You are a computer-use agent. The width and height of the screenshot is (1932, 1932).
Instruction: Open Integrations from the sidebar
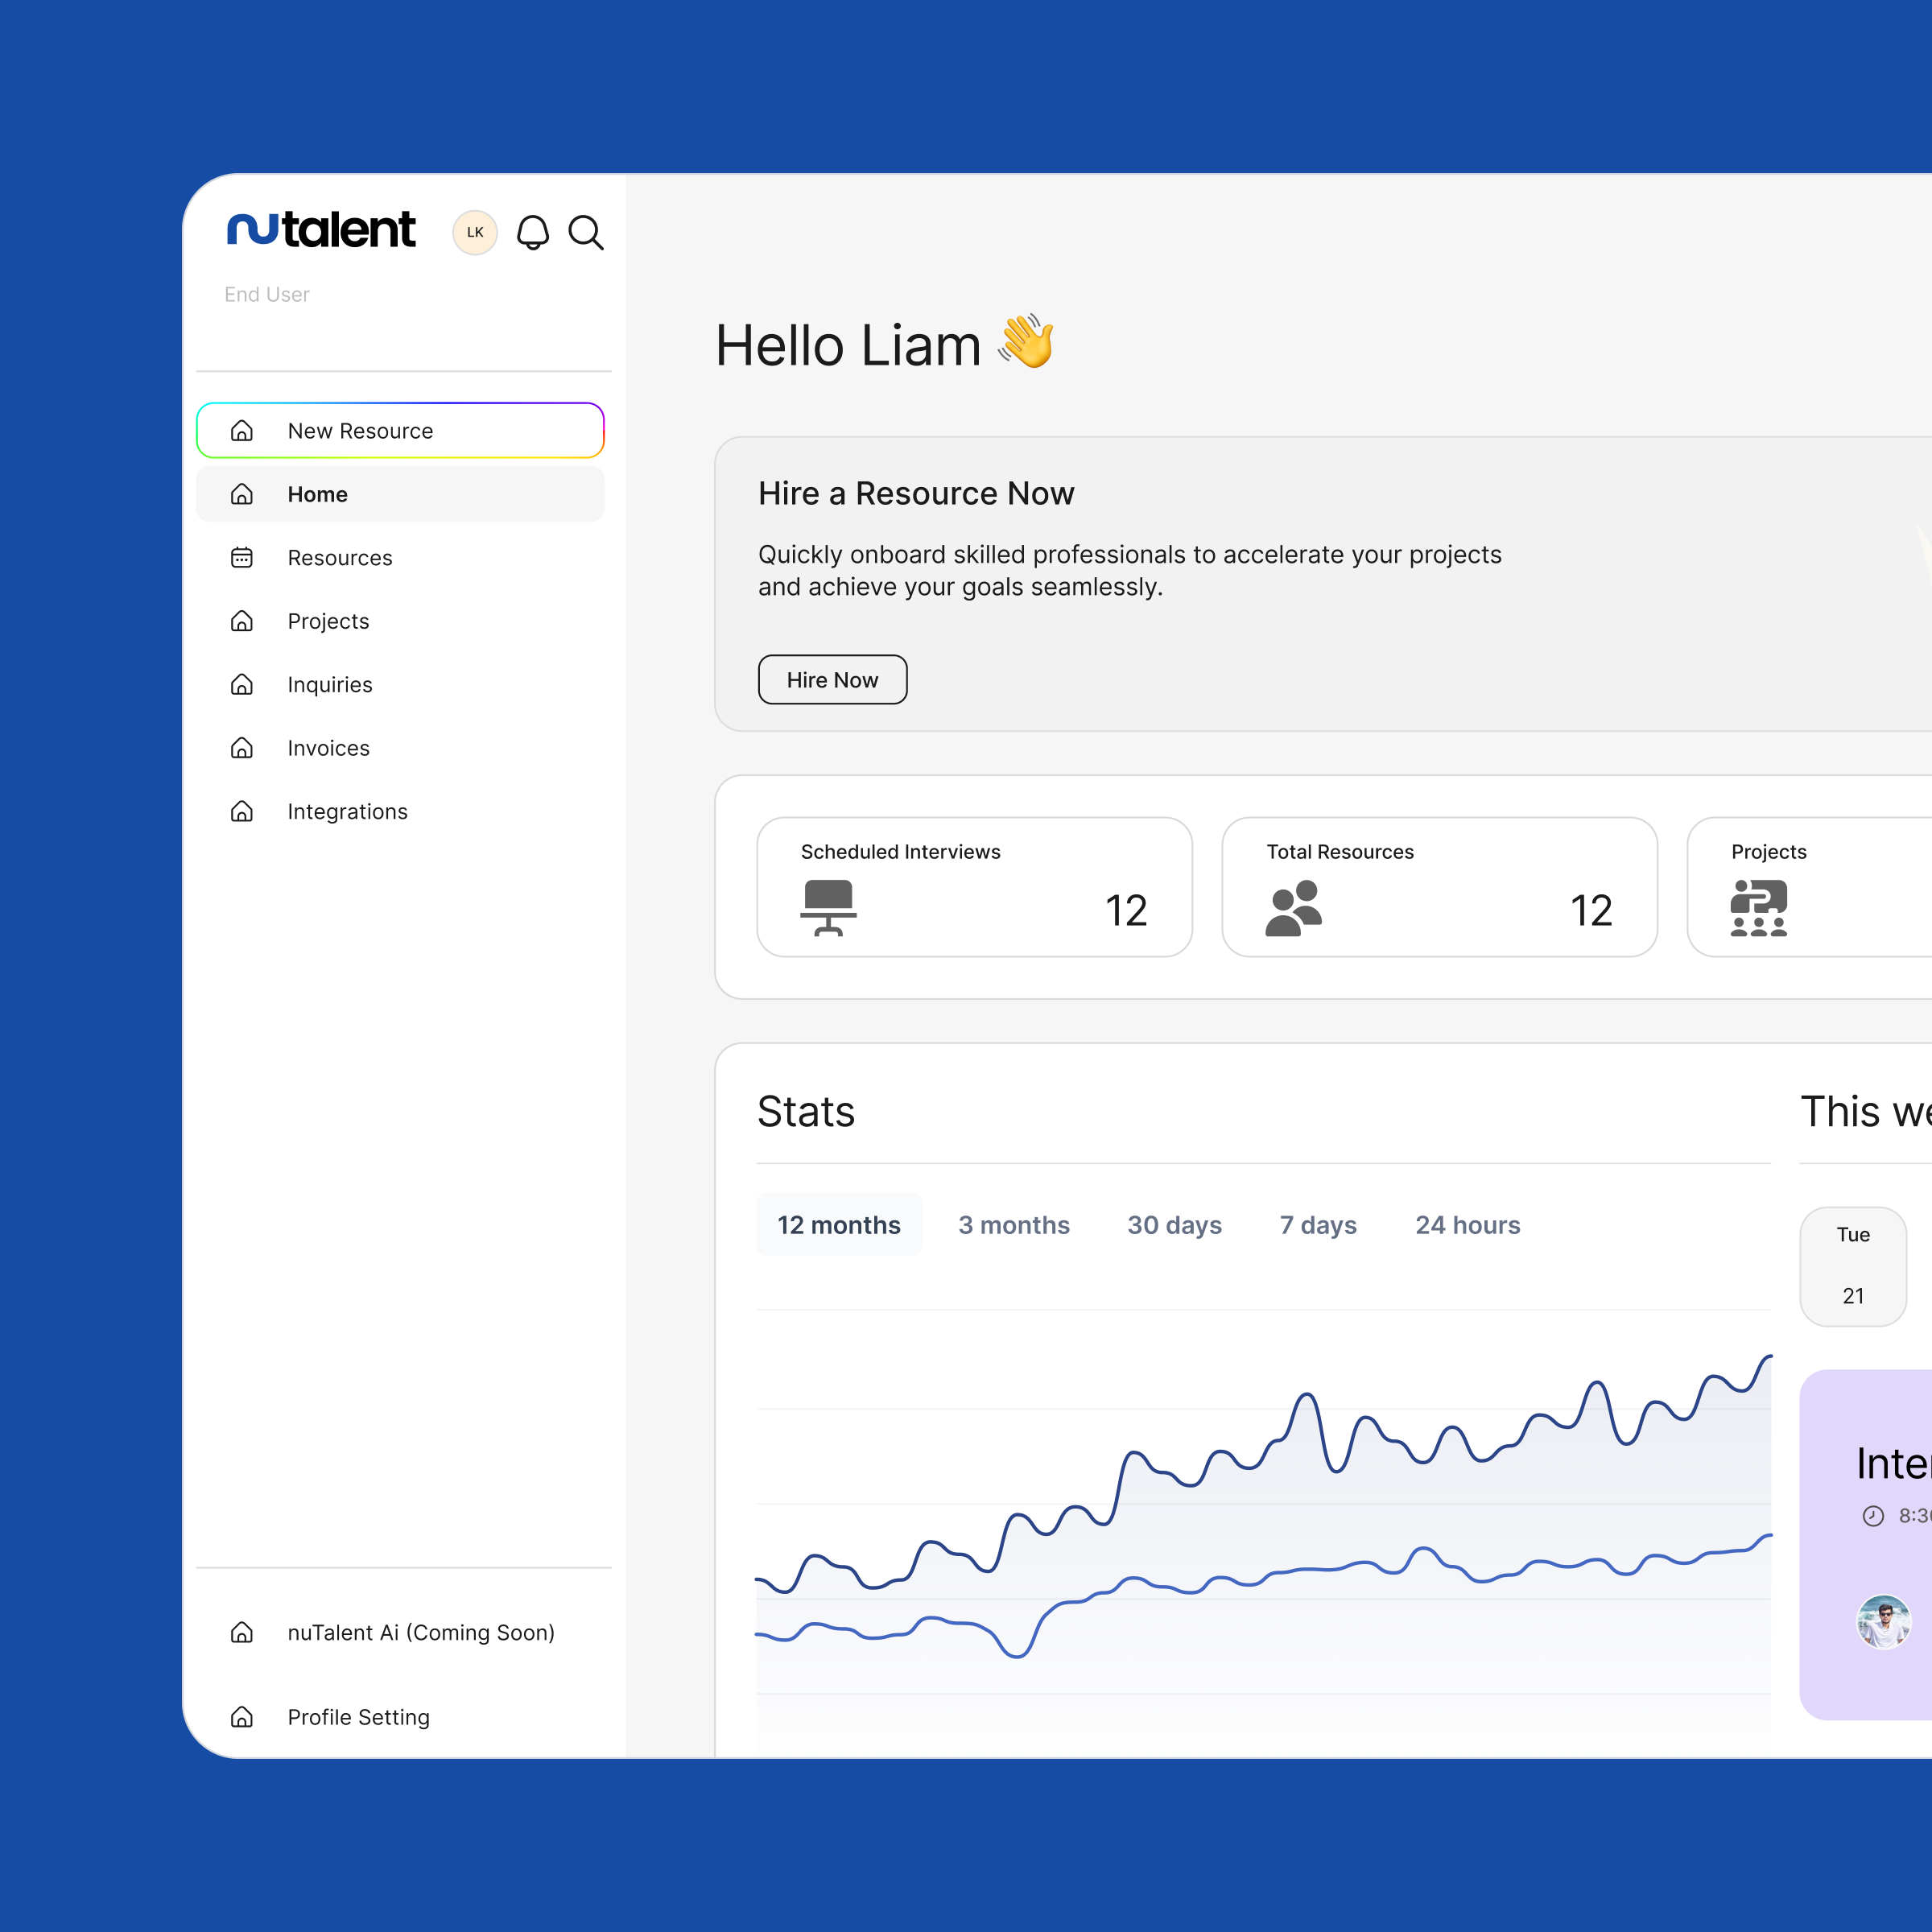pyautogui.click(x=347, y=812)
